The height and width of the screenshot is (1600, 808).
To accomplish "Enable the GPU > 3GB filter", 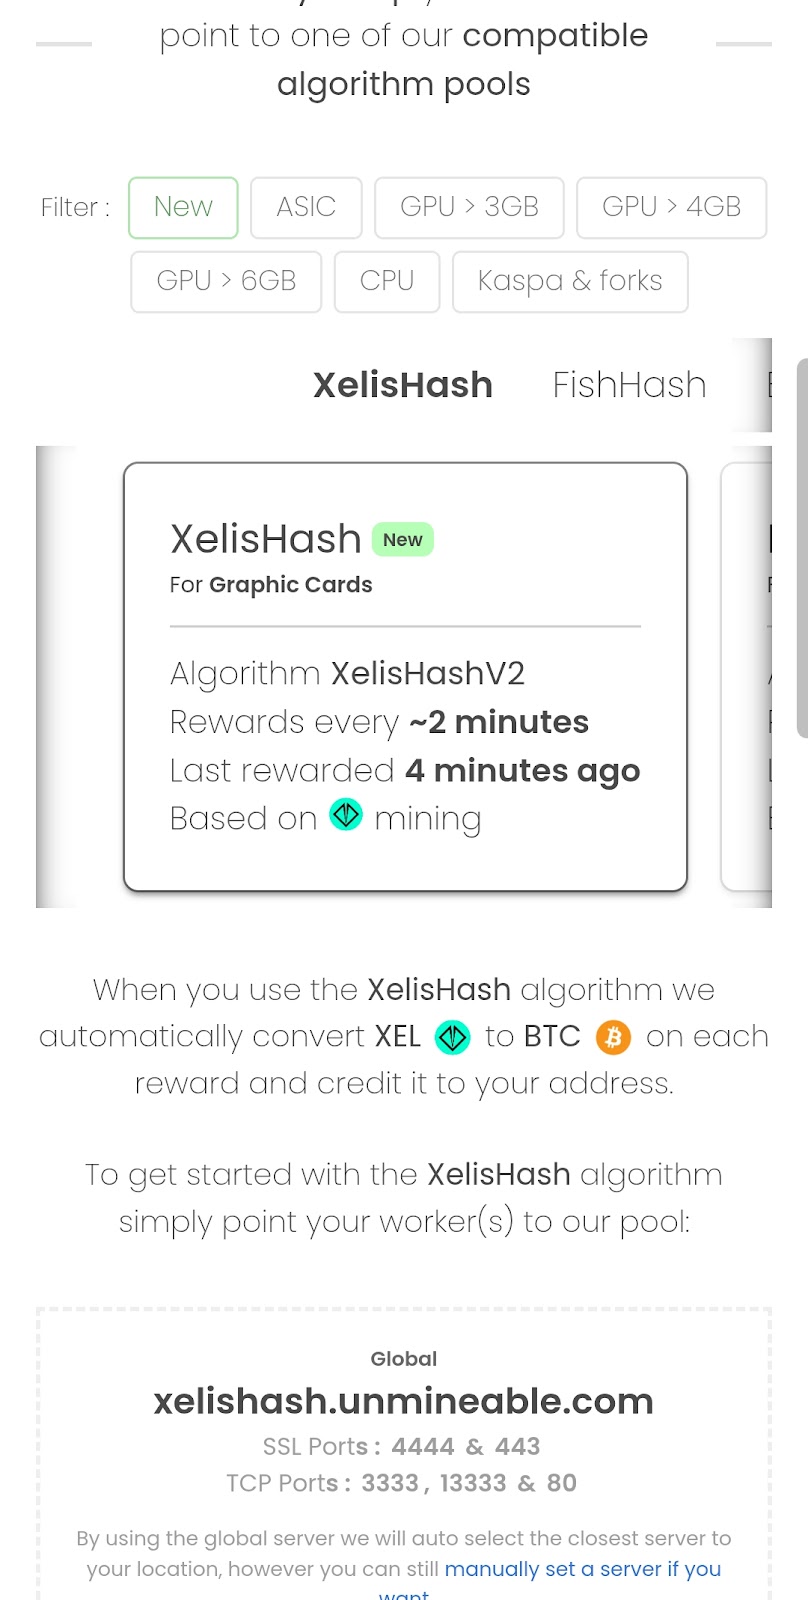I will [x=469, y=207].
